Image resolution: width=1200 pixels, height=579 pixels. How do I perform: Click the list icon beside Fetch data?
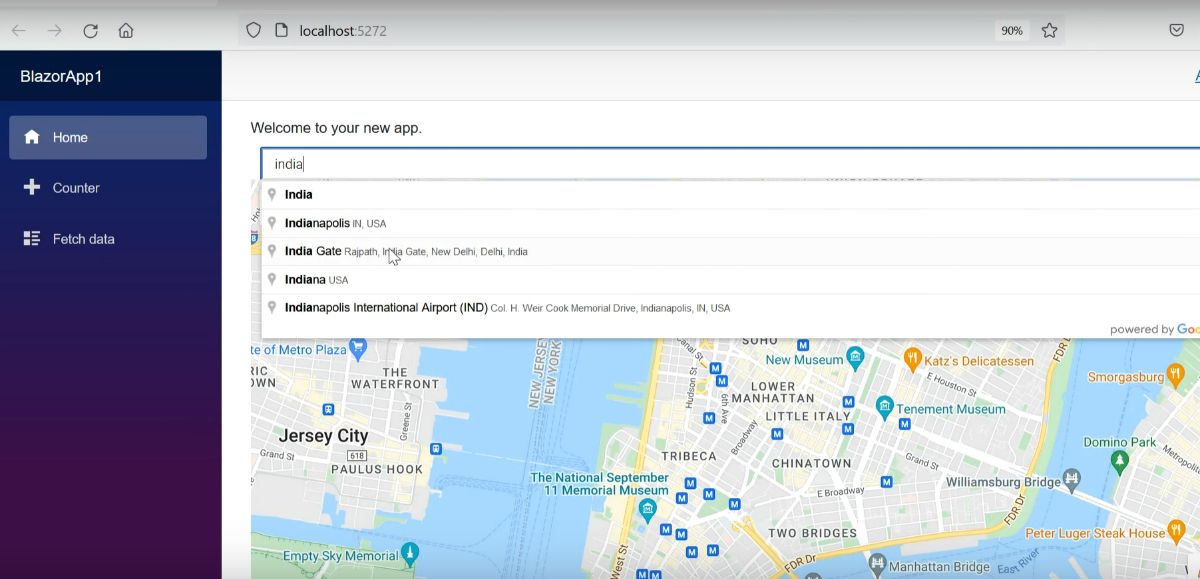(32, 238)
